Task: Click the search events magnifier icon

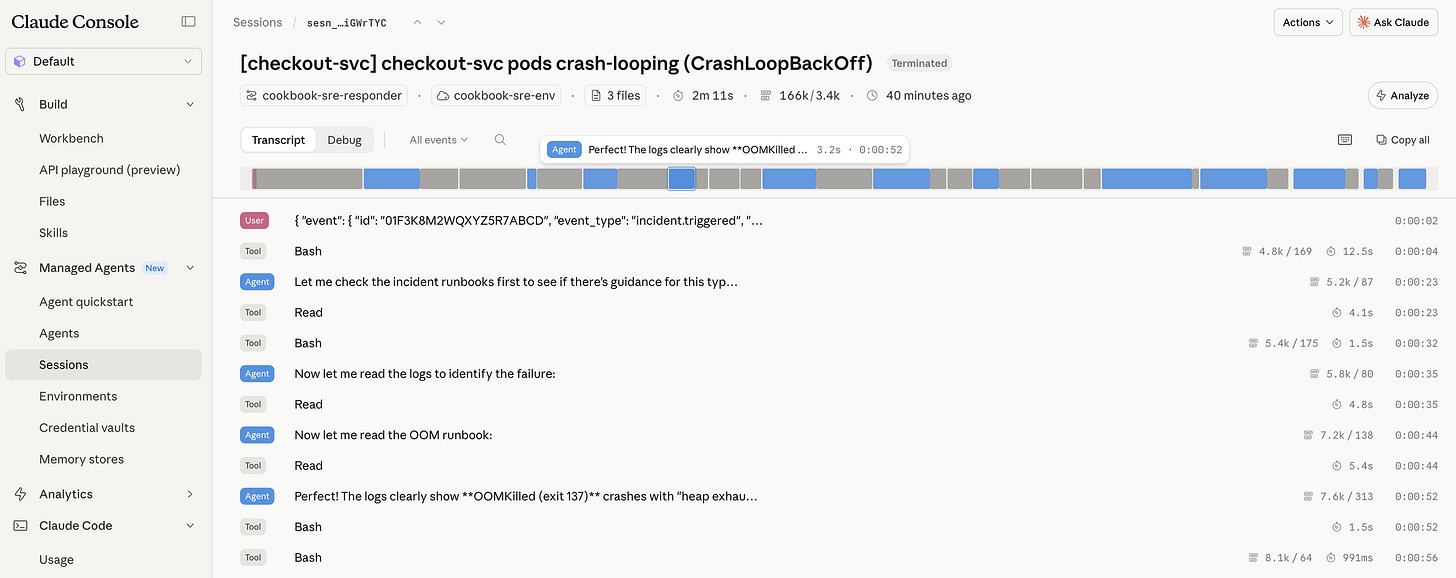Action: [x=500, y=140]
